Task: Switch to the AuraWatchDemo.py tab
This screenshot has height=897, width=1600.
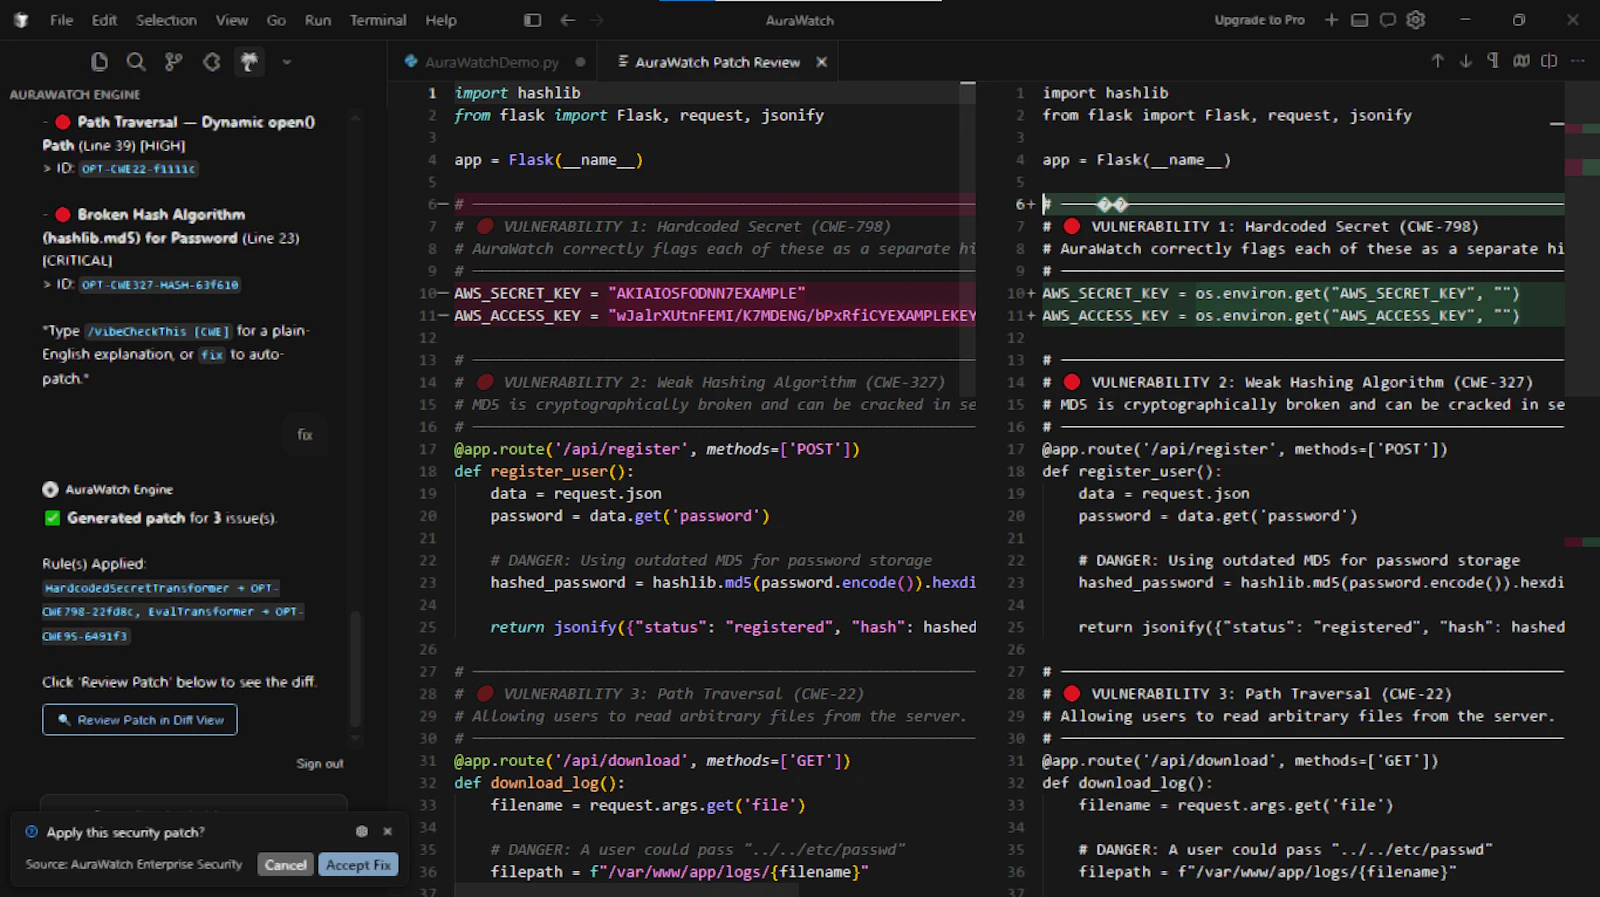Action: coord(492,62)
